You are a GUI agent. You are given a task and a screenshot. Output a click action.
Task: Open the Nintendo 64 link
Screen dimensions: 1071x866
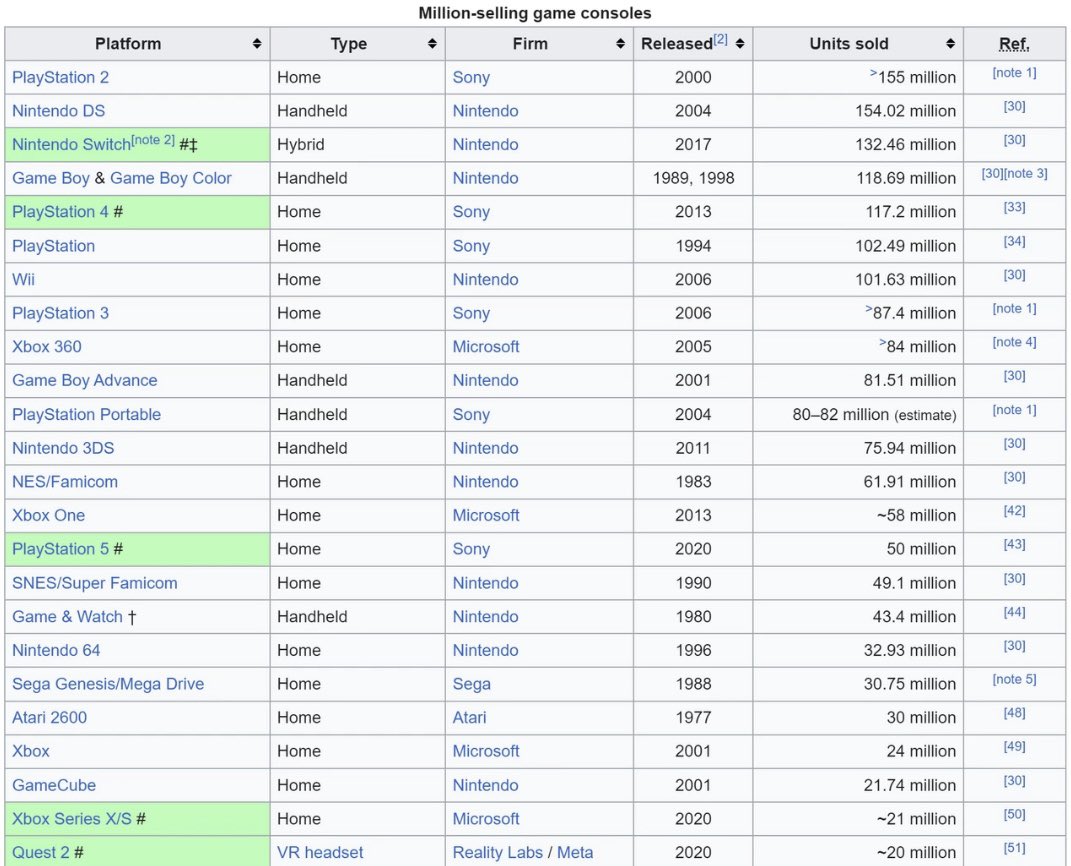(56, 650)
